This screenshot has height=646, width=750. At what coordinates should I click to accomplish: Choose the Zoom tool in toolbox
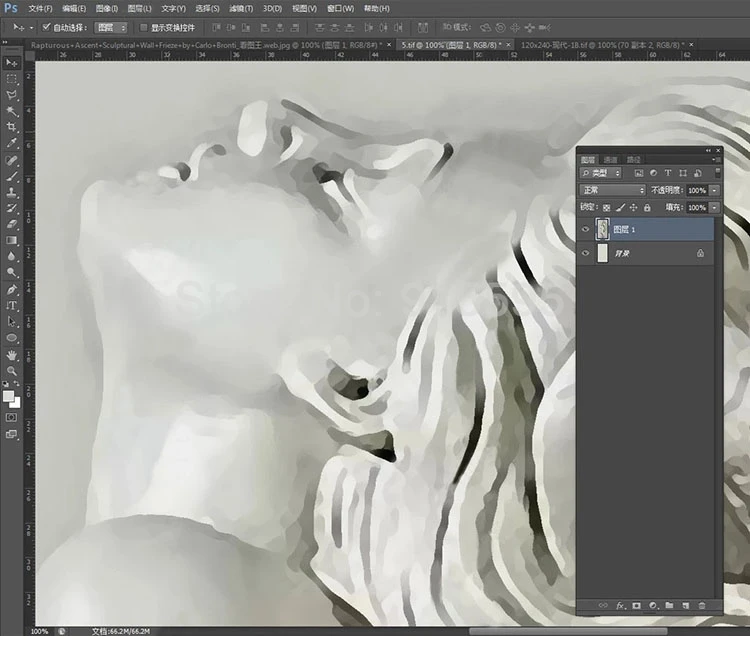click(x=12, y=370)
